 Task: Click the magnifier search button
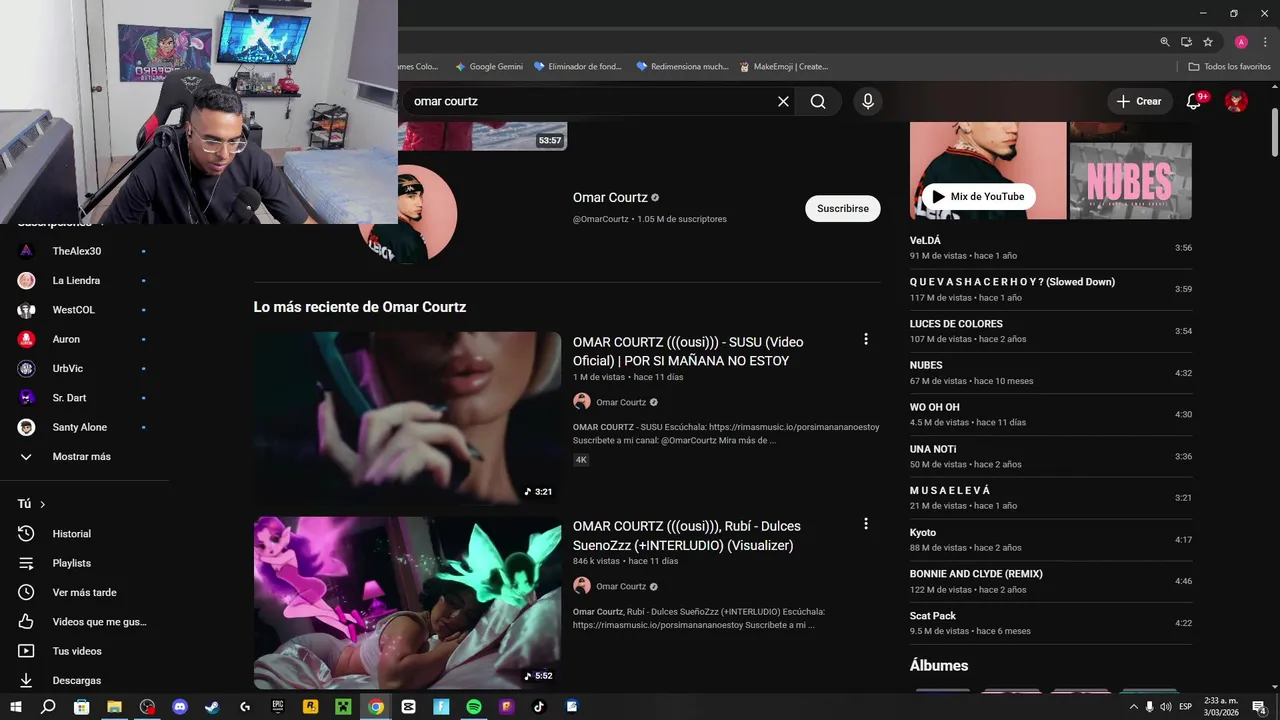point(818,101)
